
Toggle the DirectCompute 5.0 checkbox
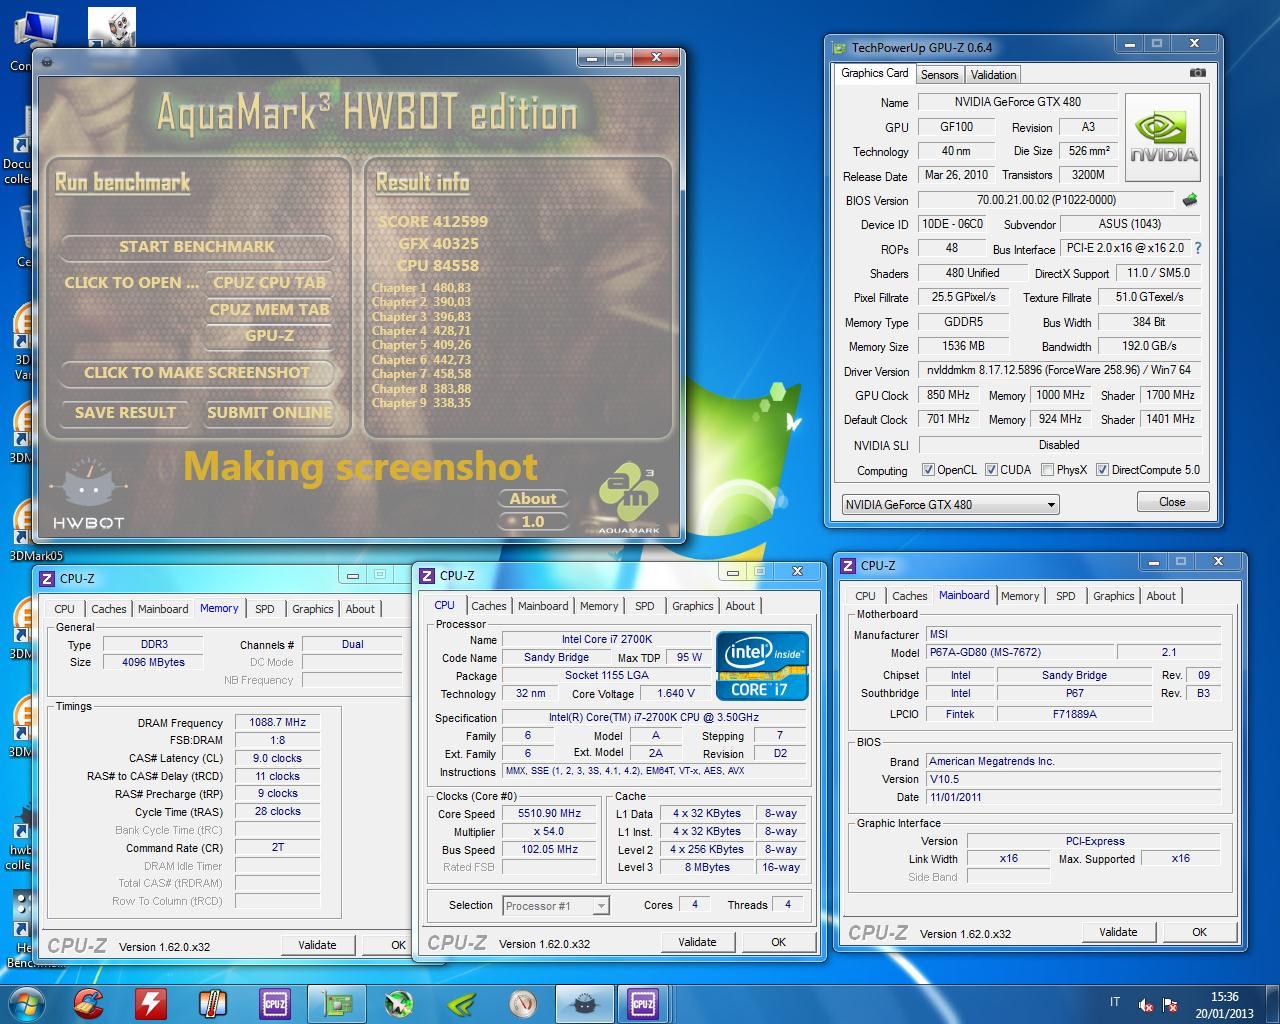click(1102, 469)
